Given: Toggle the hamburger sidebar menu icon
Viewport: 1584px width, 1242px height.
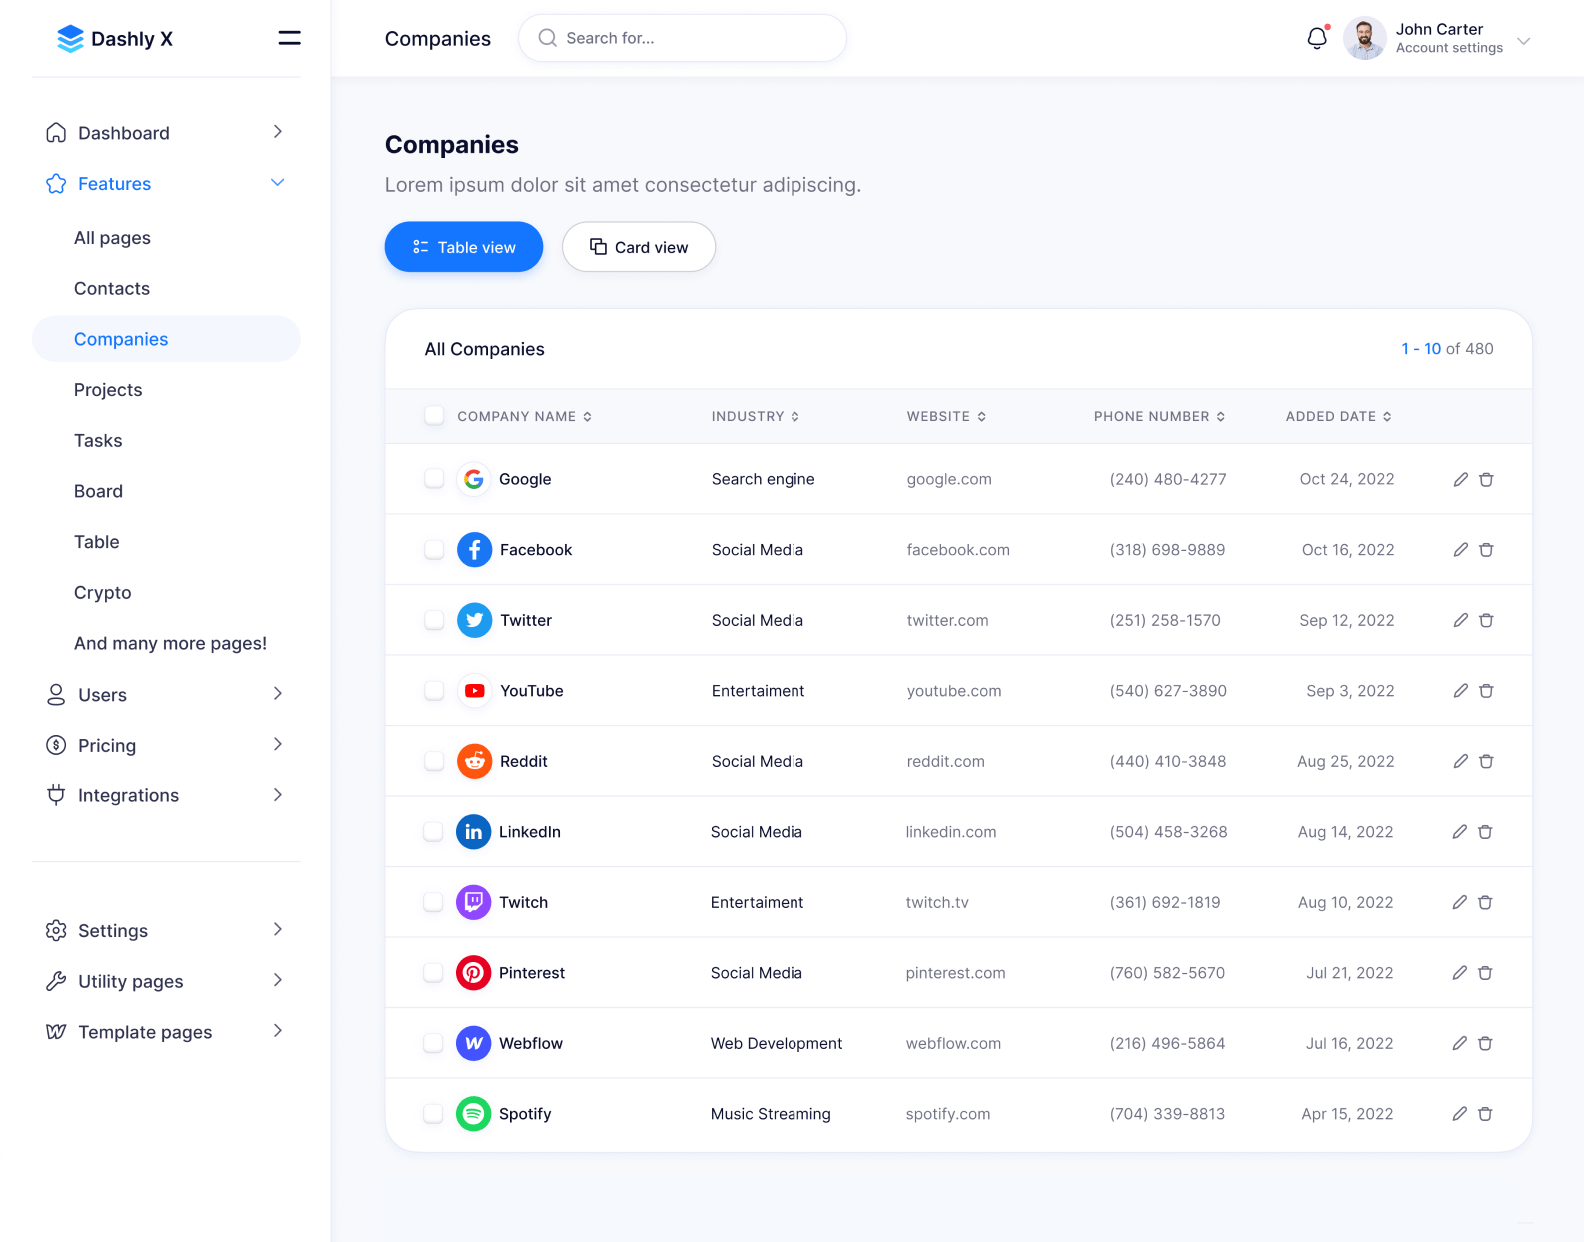Looking at the screenshot, I should (x=289, y=38).
